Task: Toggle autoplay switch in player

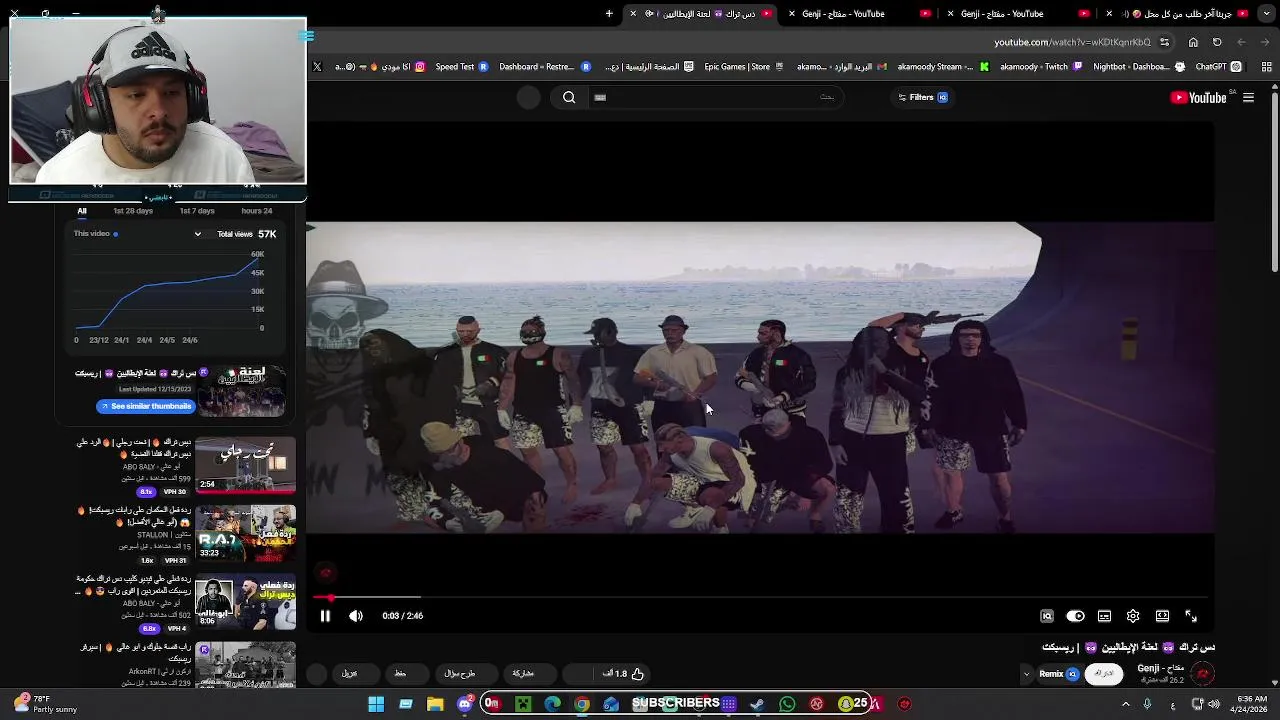Action: click(x=1075, y=616)
